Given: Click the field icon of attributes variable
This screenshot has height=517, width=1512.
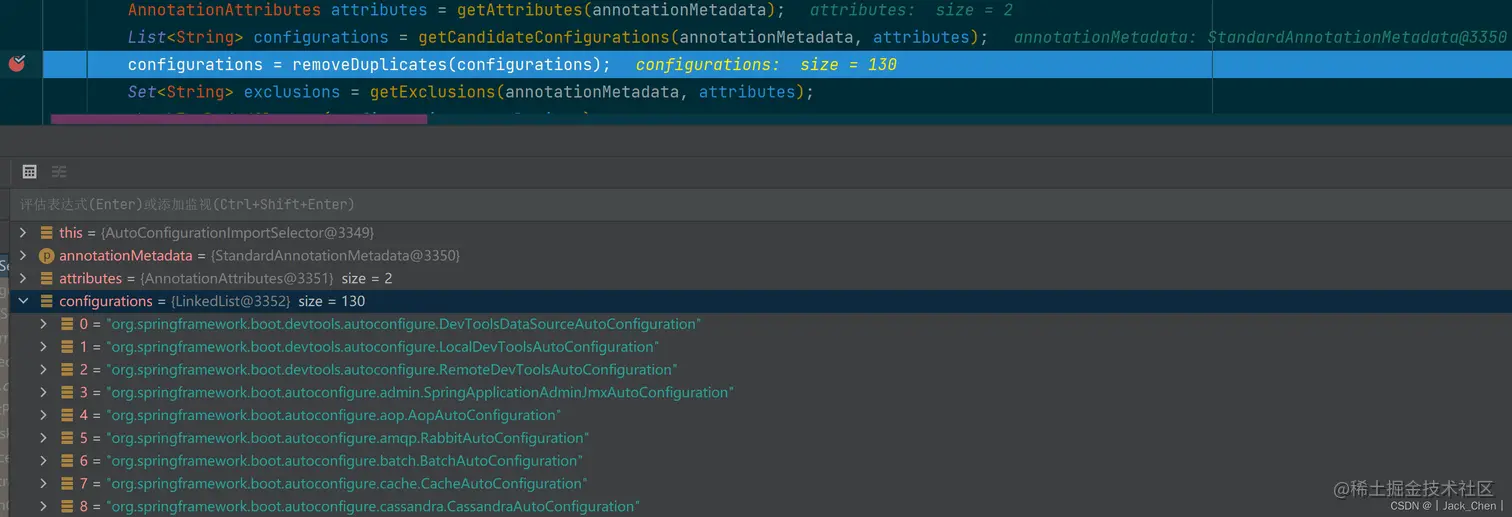Looking at the screenshot, I should (x=46, y=278).
